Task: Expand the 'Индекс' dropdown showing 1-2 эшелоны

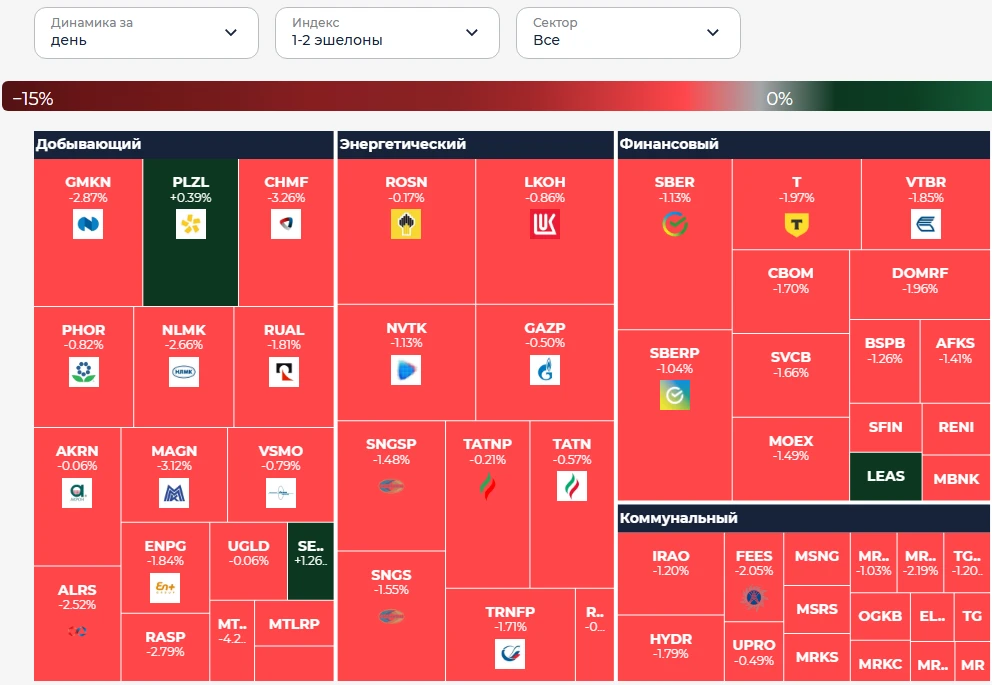Action: [x=387, y=33]
